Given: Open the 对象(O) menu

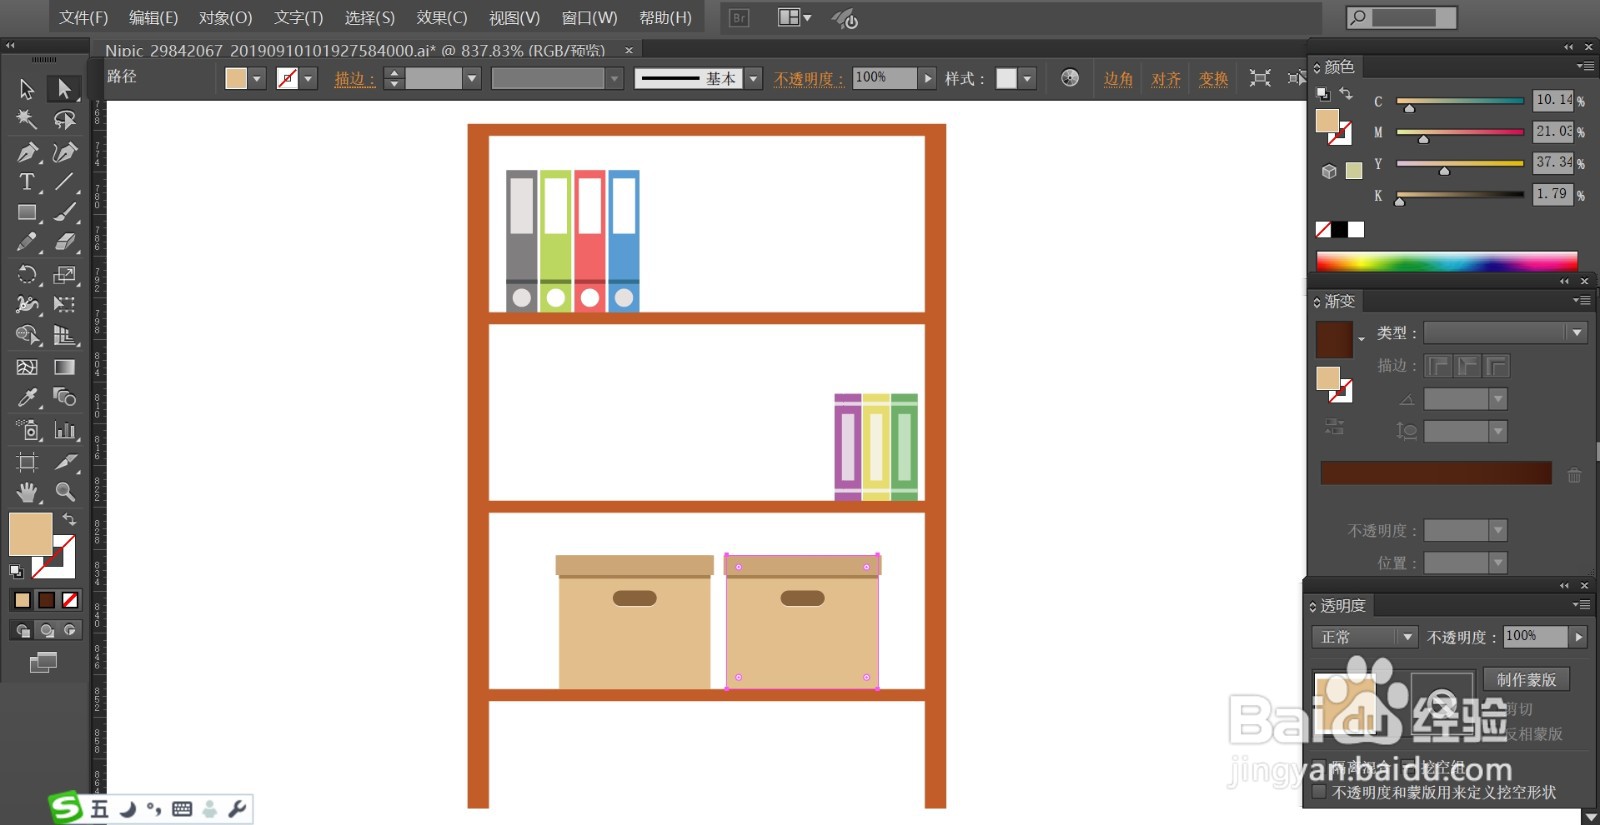Looking at the screenshot, I should [x=225, y=18].
